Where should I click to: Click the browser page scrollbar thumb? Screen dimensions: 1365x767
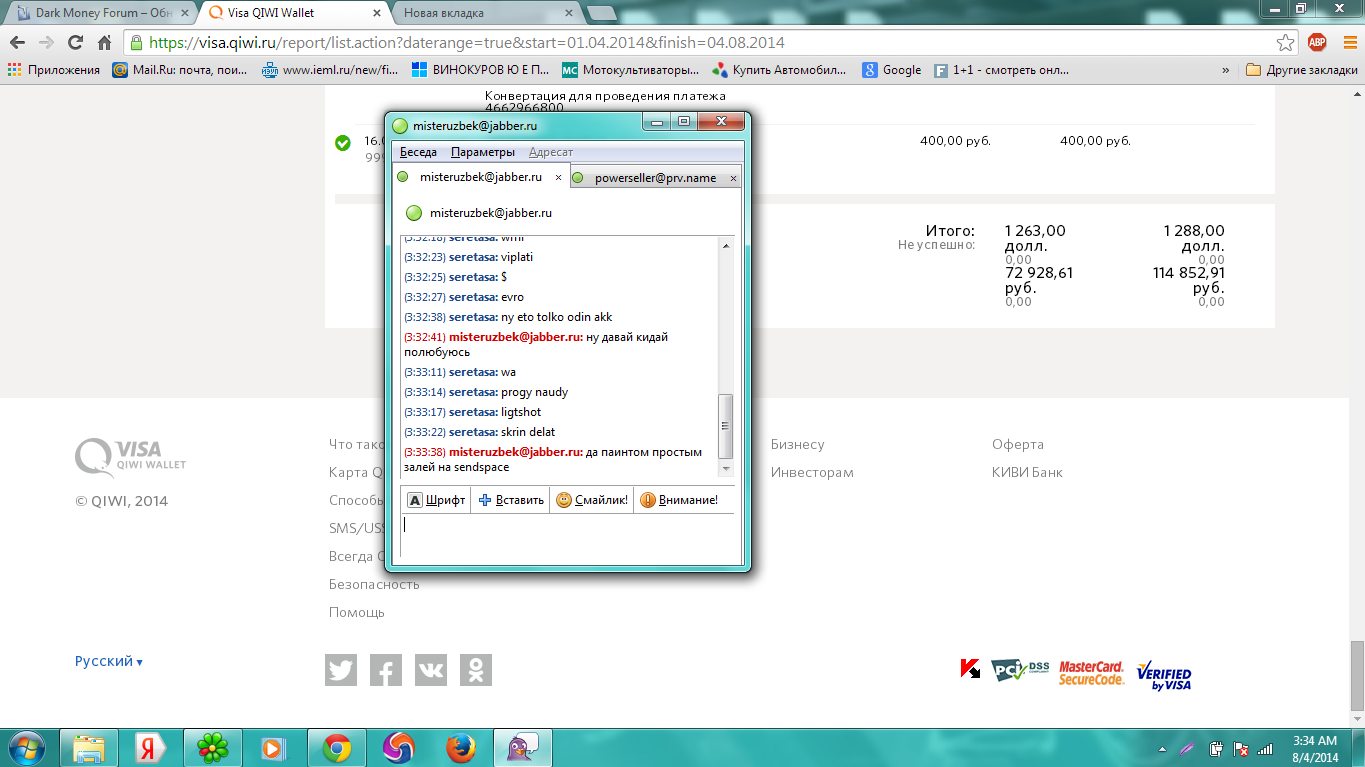1356,675
